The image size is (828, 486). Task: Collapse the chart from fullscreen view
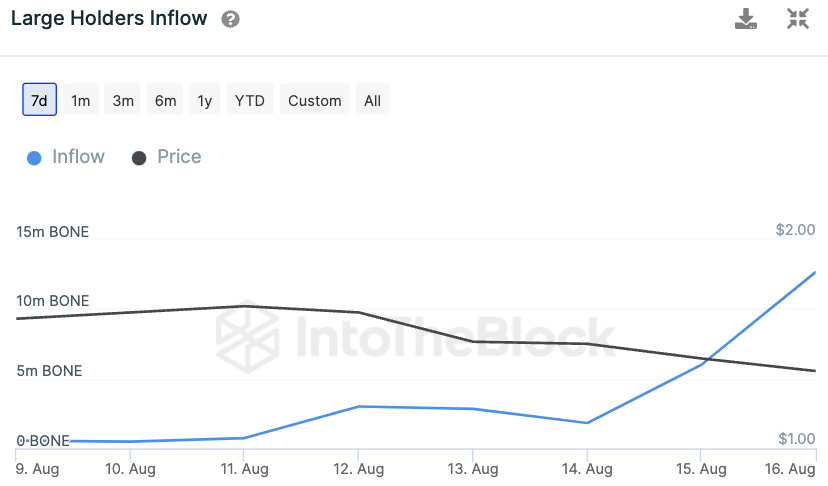[797, 19]
